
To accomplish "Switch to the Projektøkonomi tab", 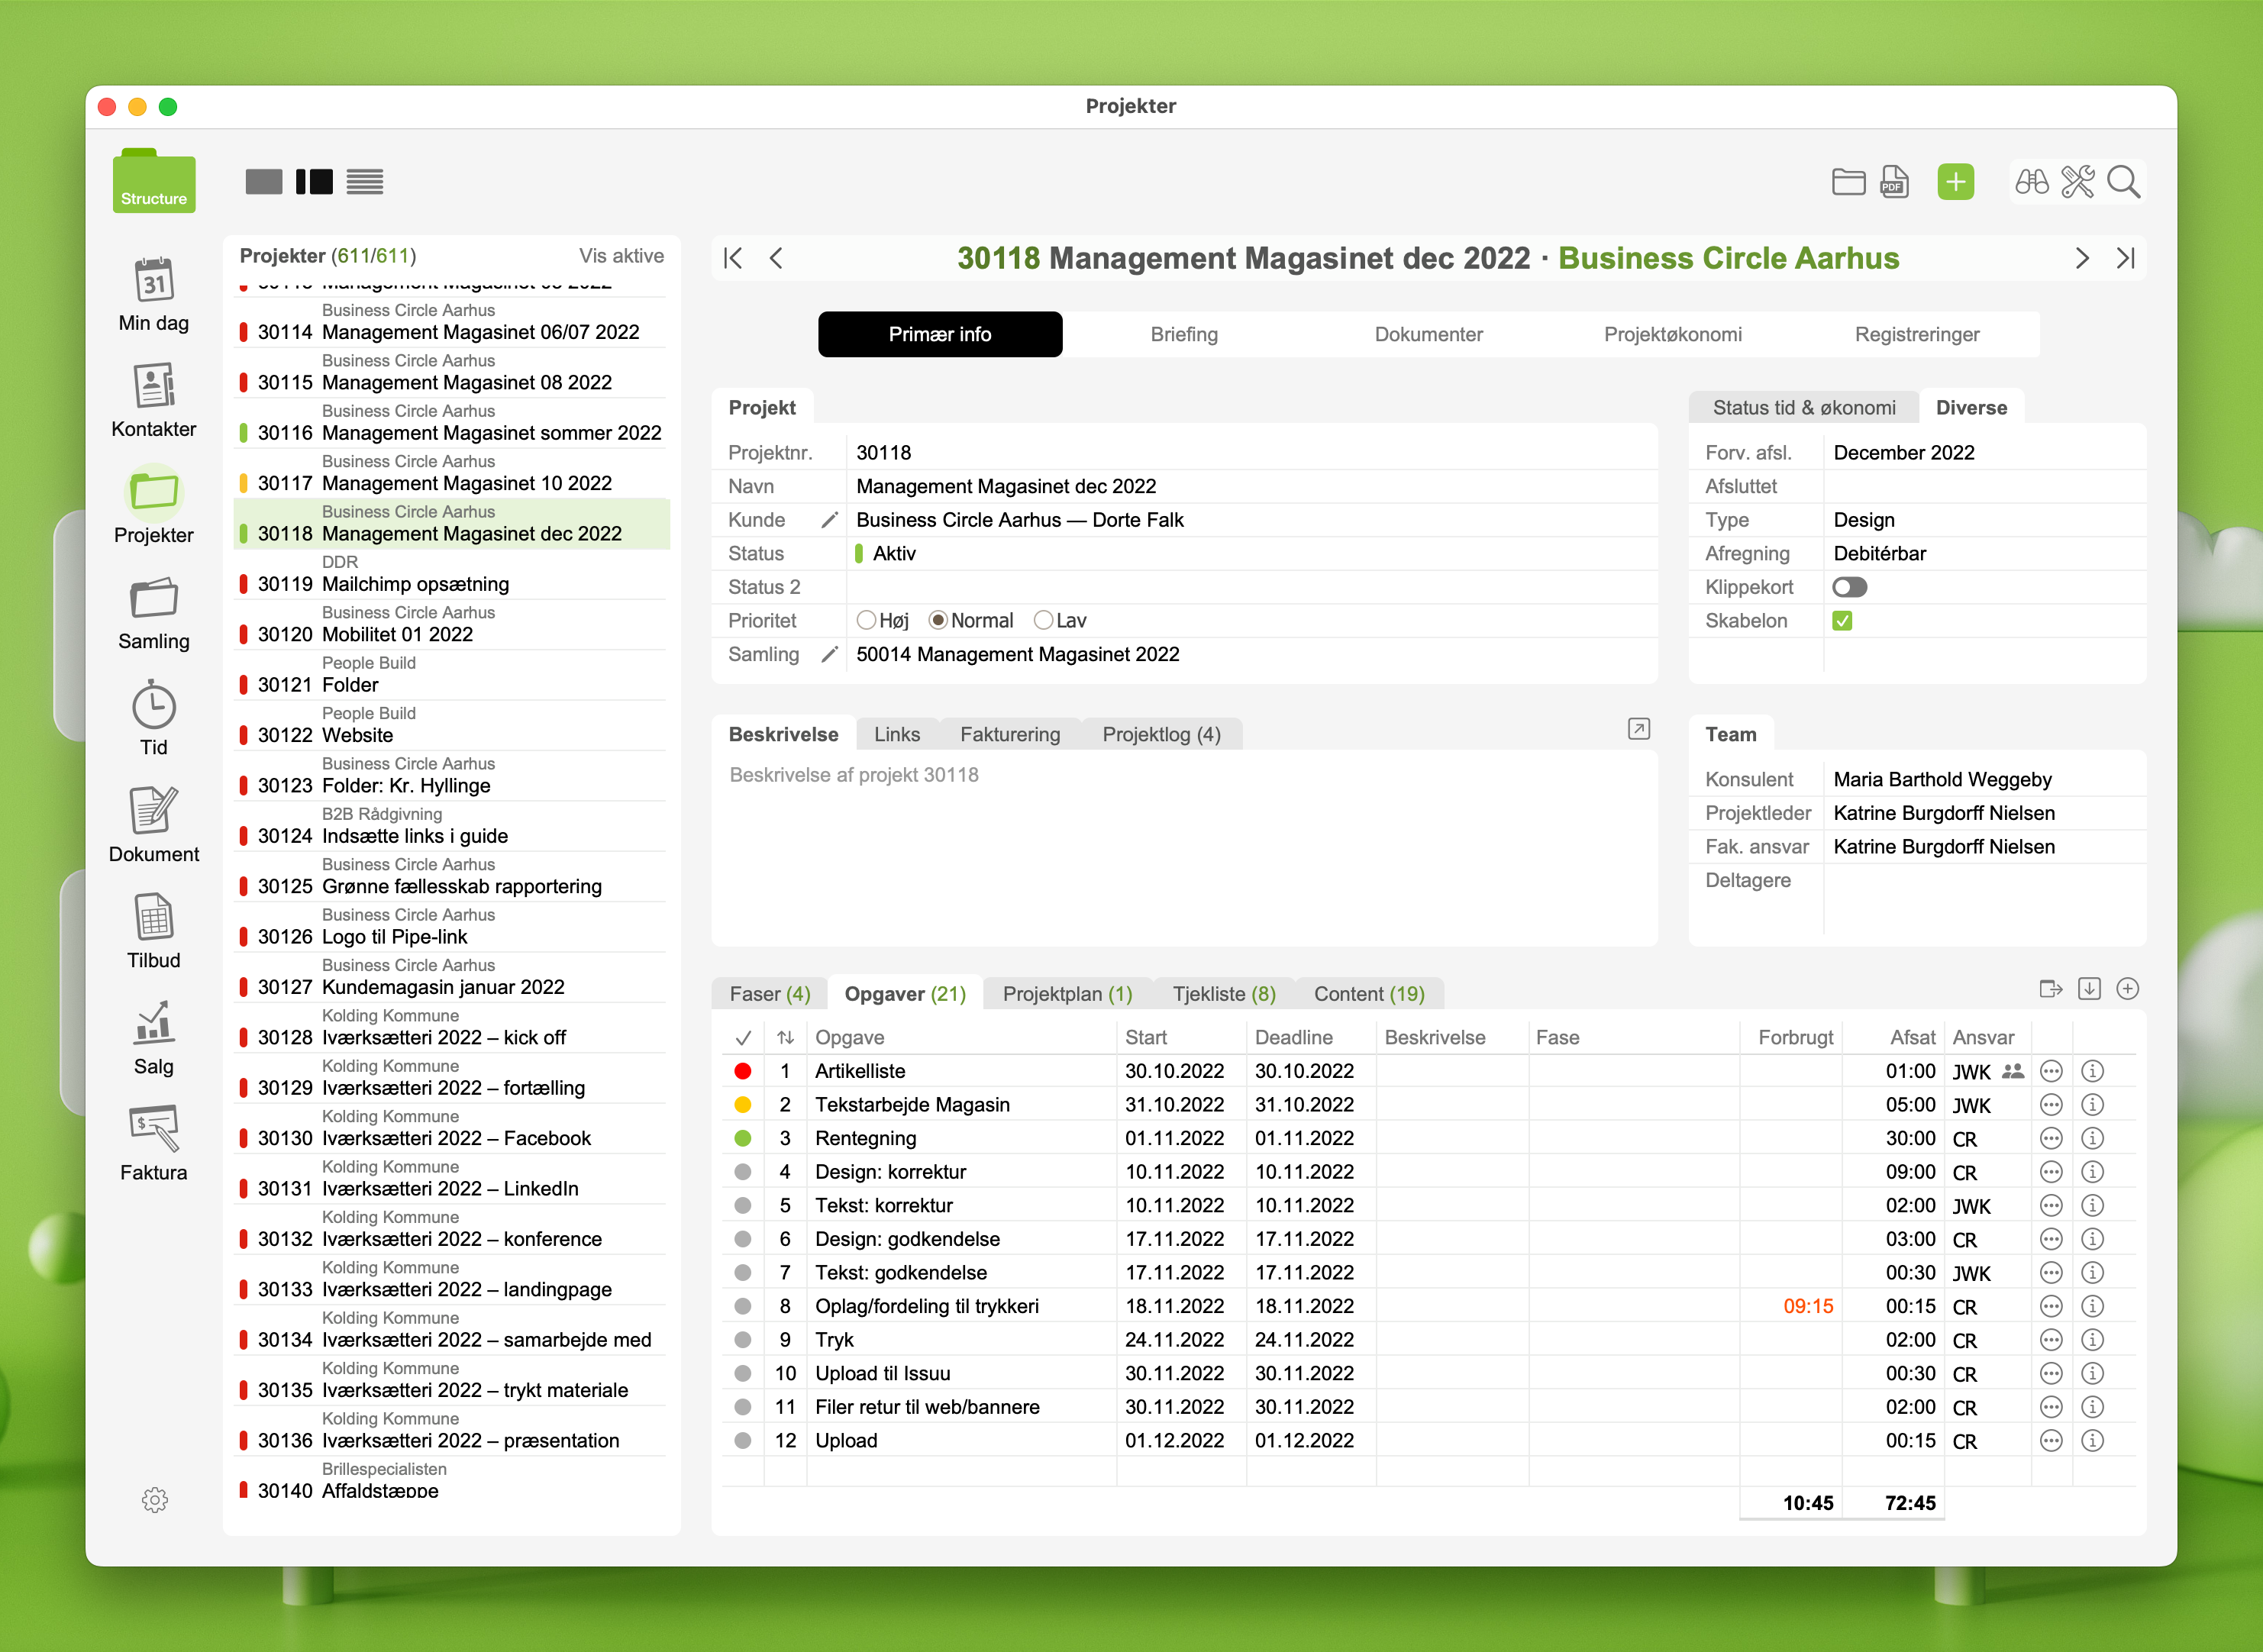I will (x=1672, y=334).
